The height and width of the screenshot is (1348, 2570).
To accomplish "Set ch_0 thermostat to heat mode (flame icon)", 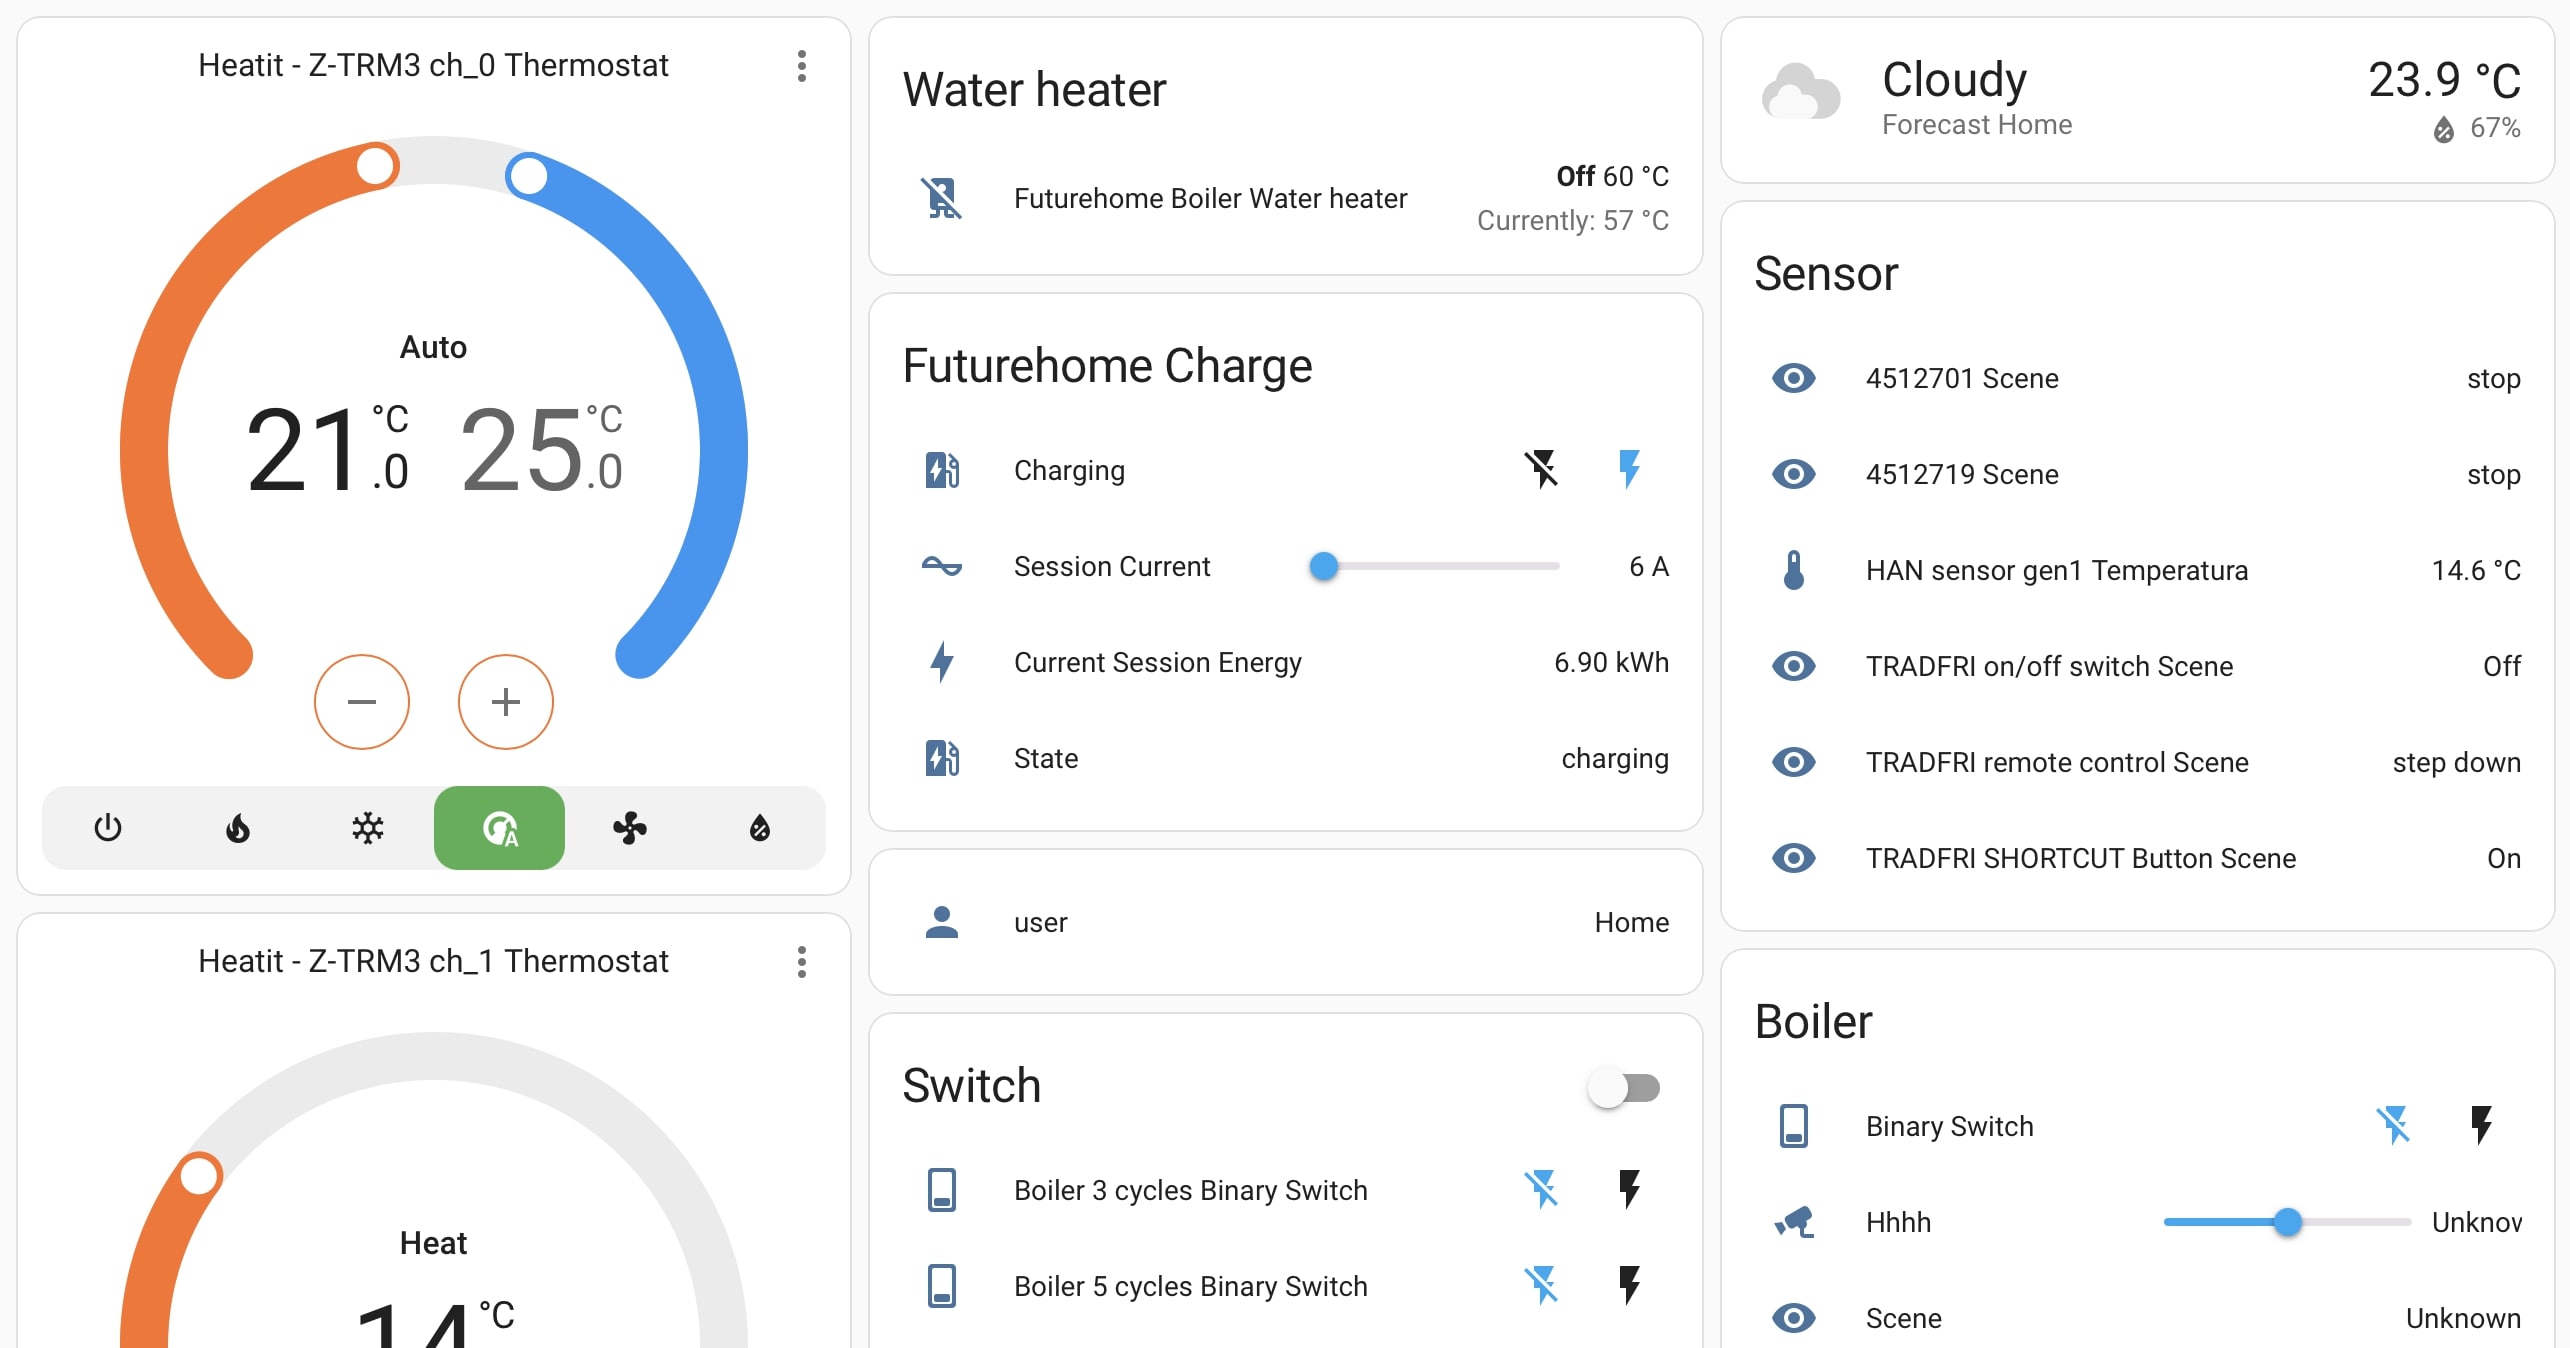I will click(x=237, y=828).
